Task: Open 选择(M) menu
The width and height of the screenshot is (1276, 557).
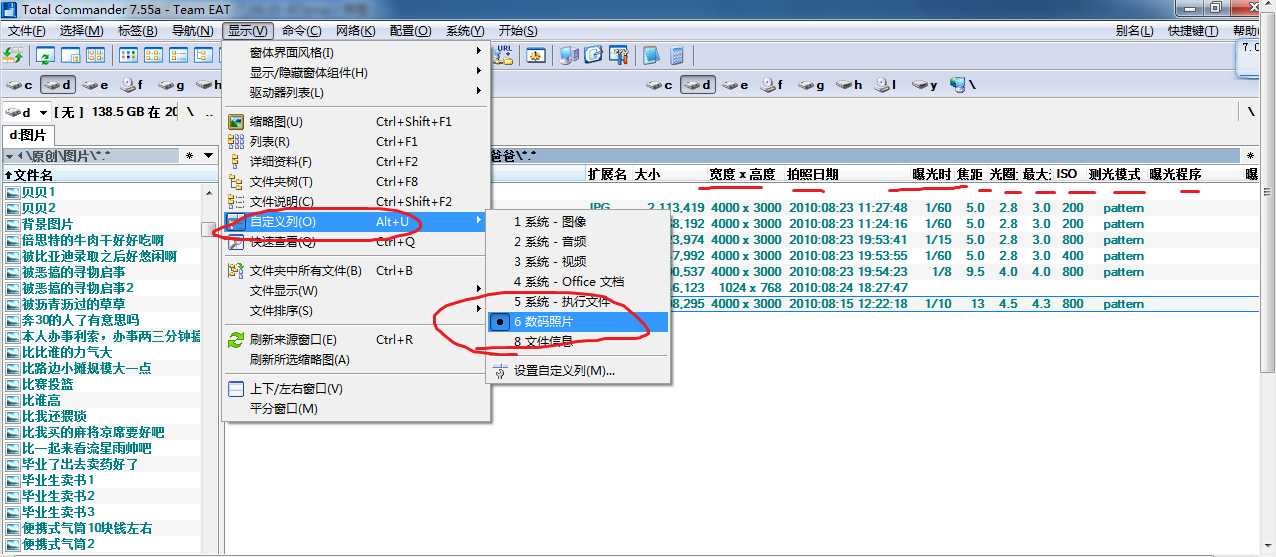Action: 82,31
